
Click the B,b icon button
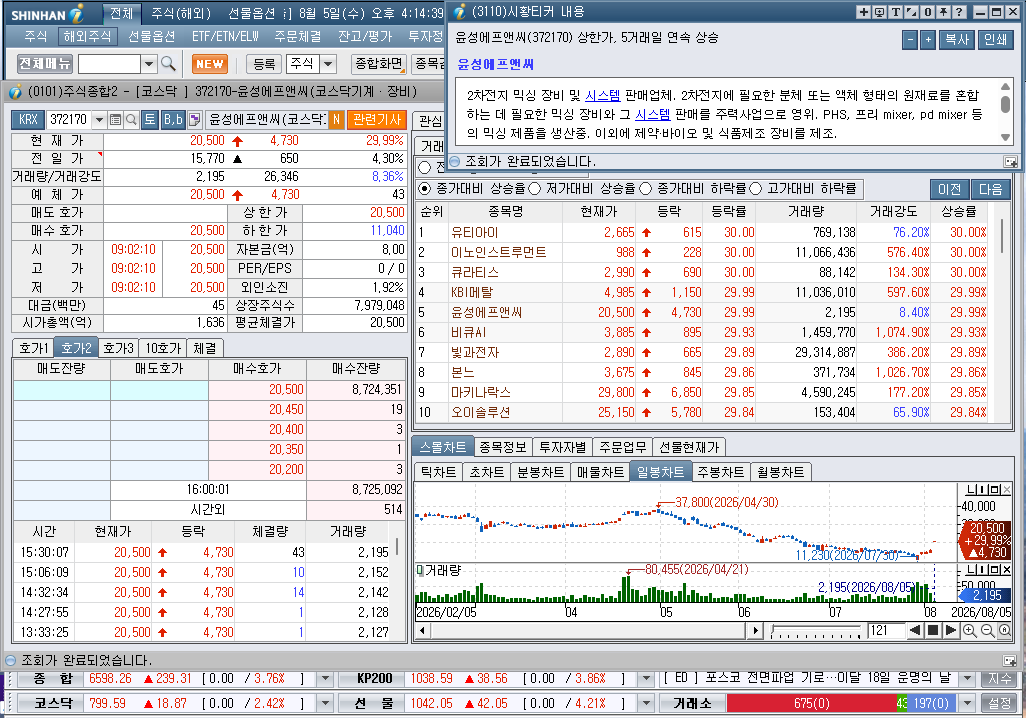click(173, 119)
